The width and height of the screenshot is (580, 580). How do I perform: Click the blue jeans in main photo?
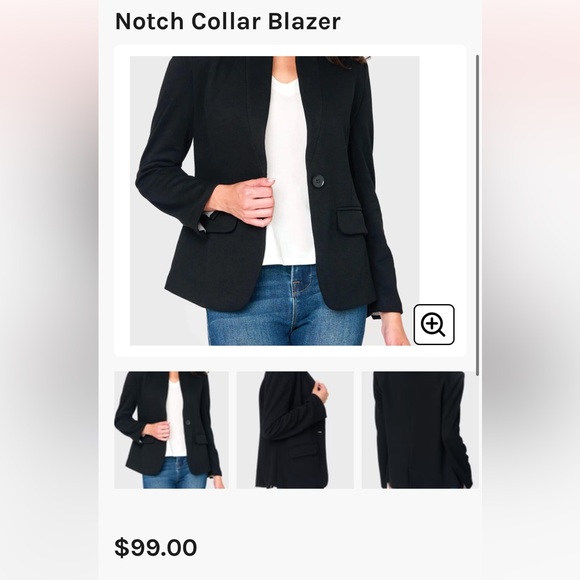point(286,306)
